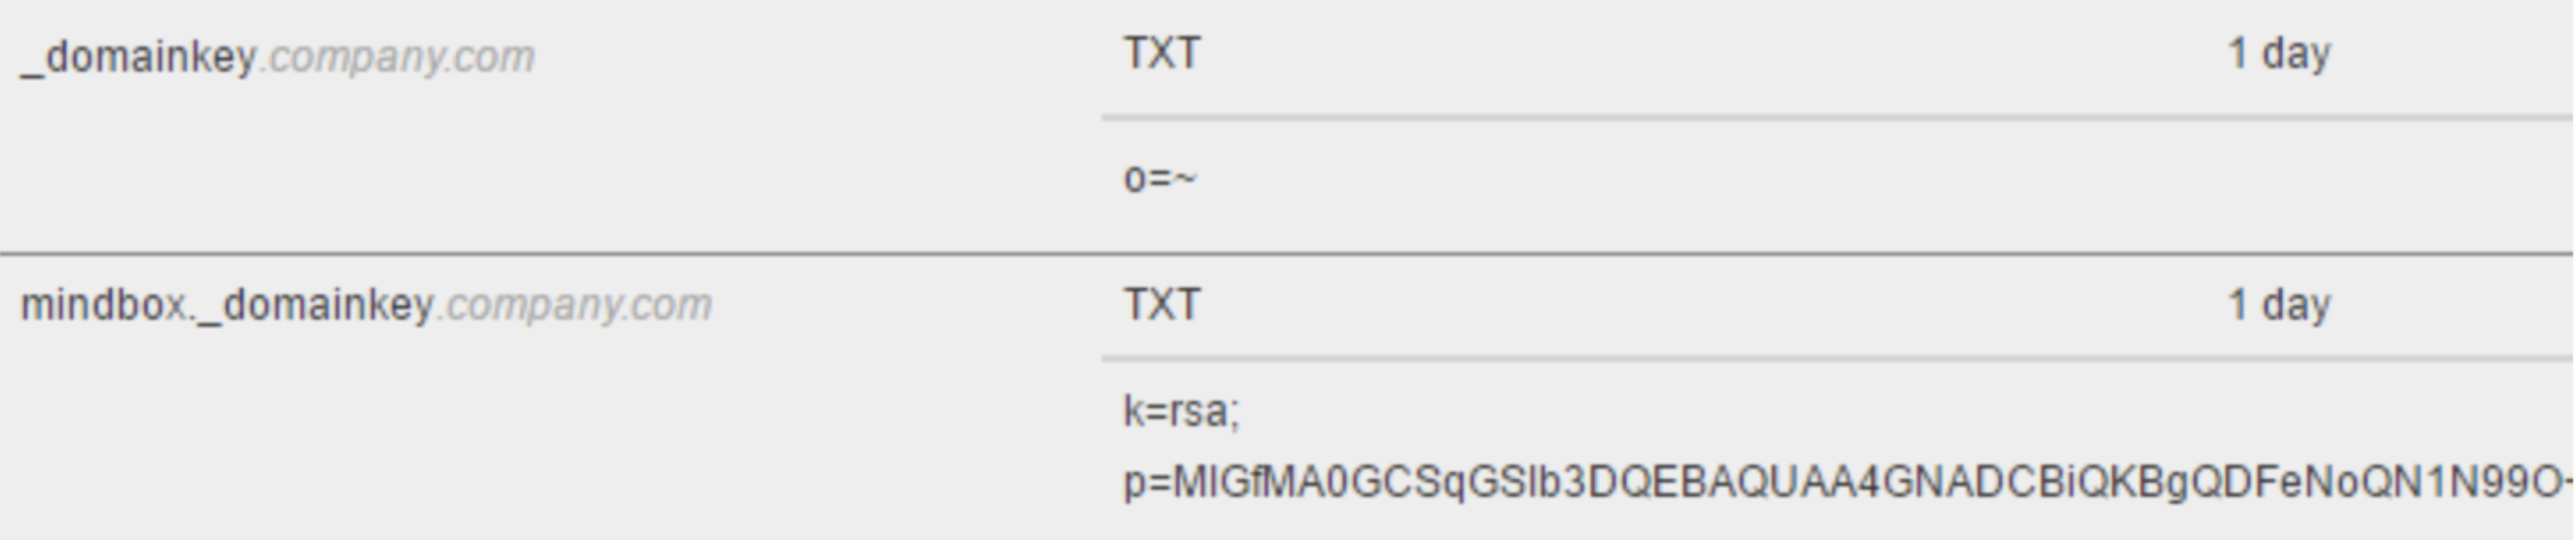Click blank space below the _domainkey name
This screenshot has width=2576, height=540.
pyautogui.click(x=550, y=170)
